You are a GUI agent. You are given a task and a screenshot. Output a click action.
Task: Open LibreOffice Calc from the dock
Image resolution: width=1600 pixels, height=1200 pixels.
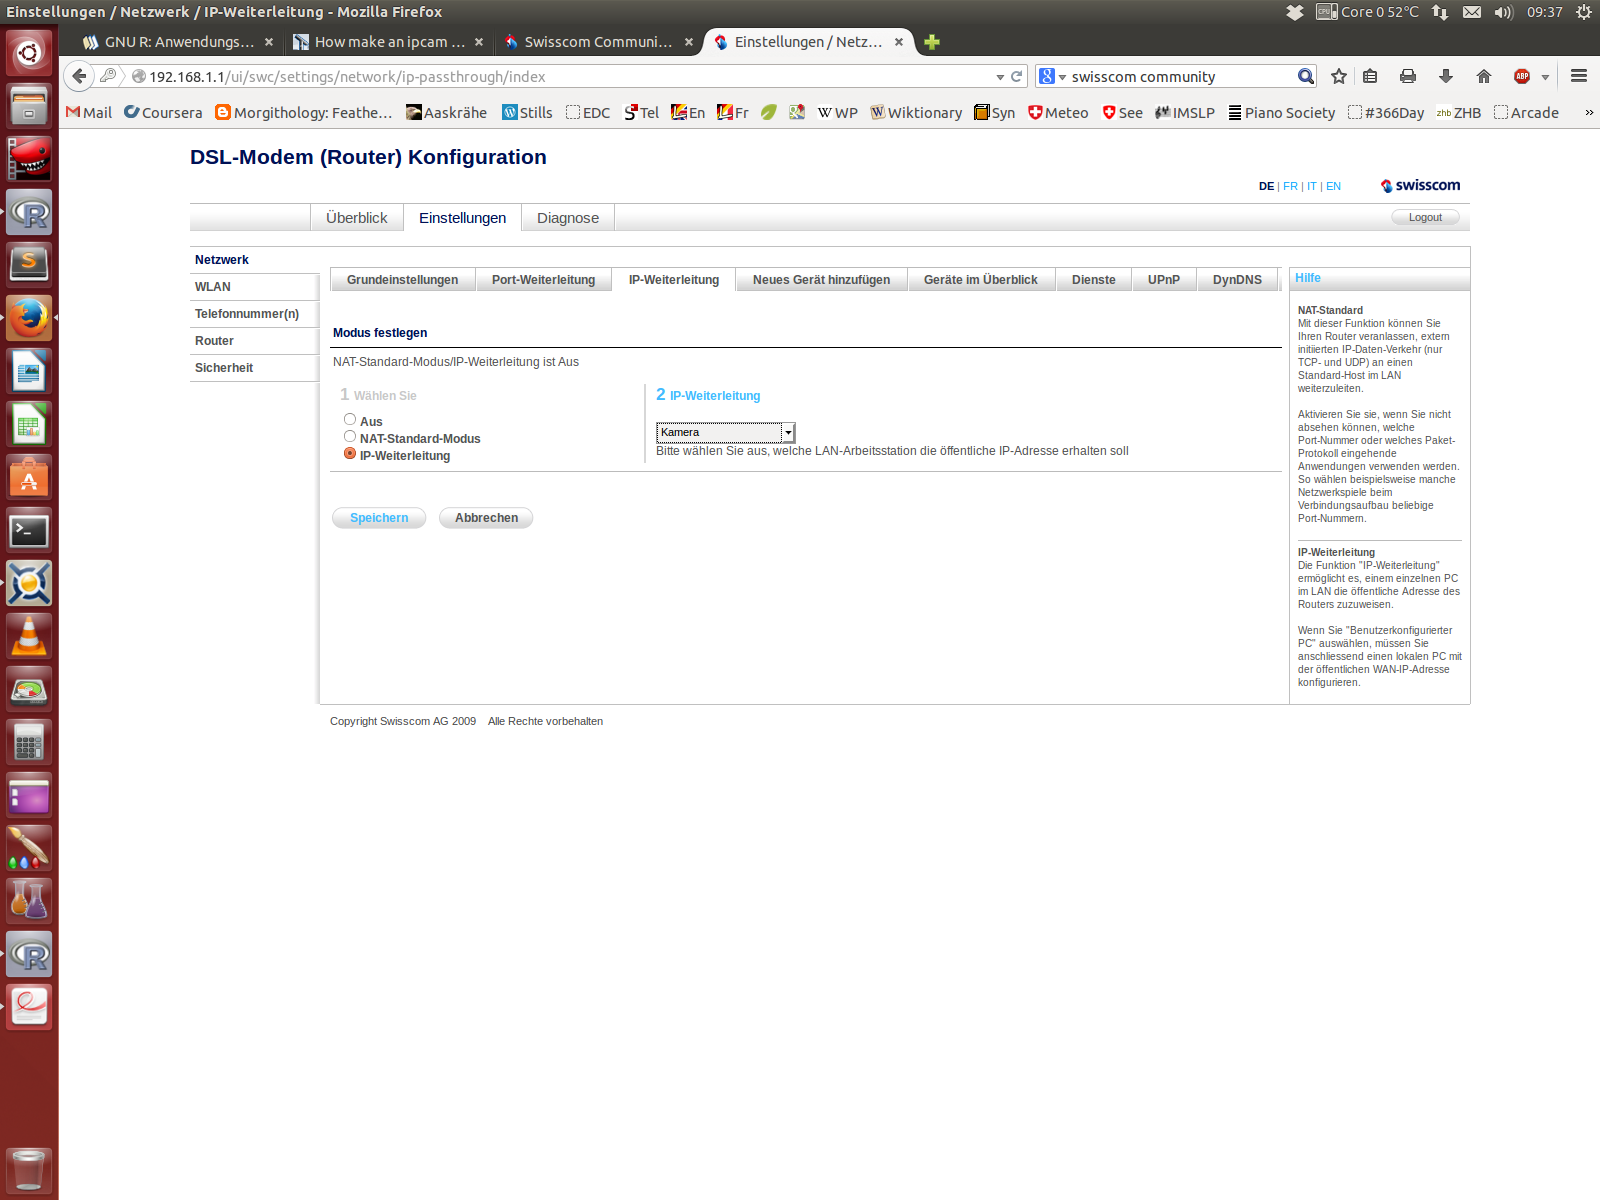pos(29,424)
